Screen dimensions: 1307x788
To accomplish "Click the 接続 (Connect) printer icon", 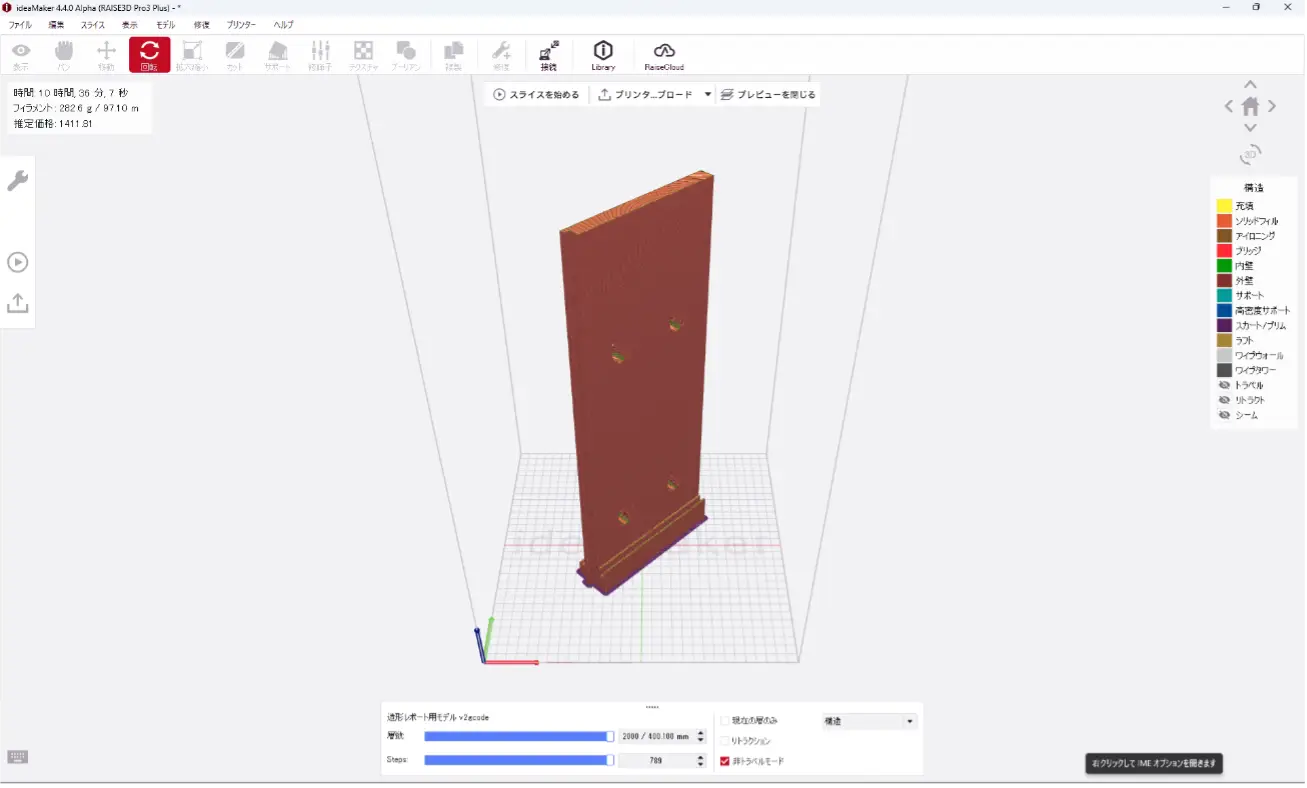I will [549, 55].
